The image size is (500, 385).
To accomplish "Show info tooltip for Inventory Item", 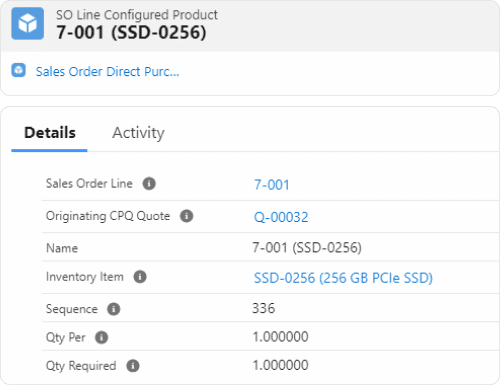I will [x=140, y=277].
